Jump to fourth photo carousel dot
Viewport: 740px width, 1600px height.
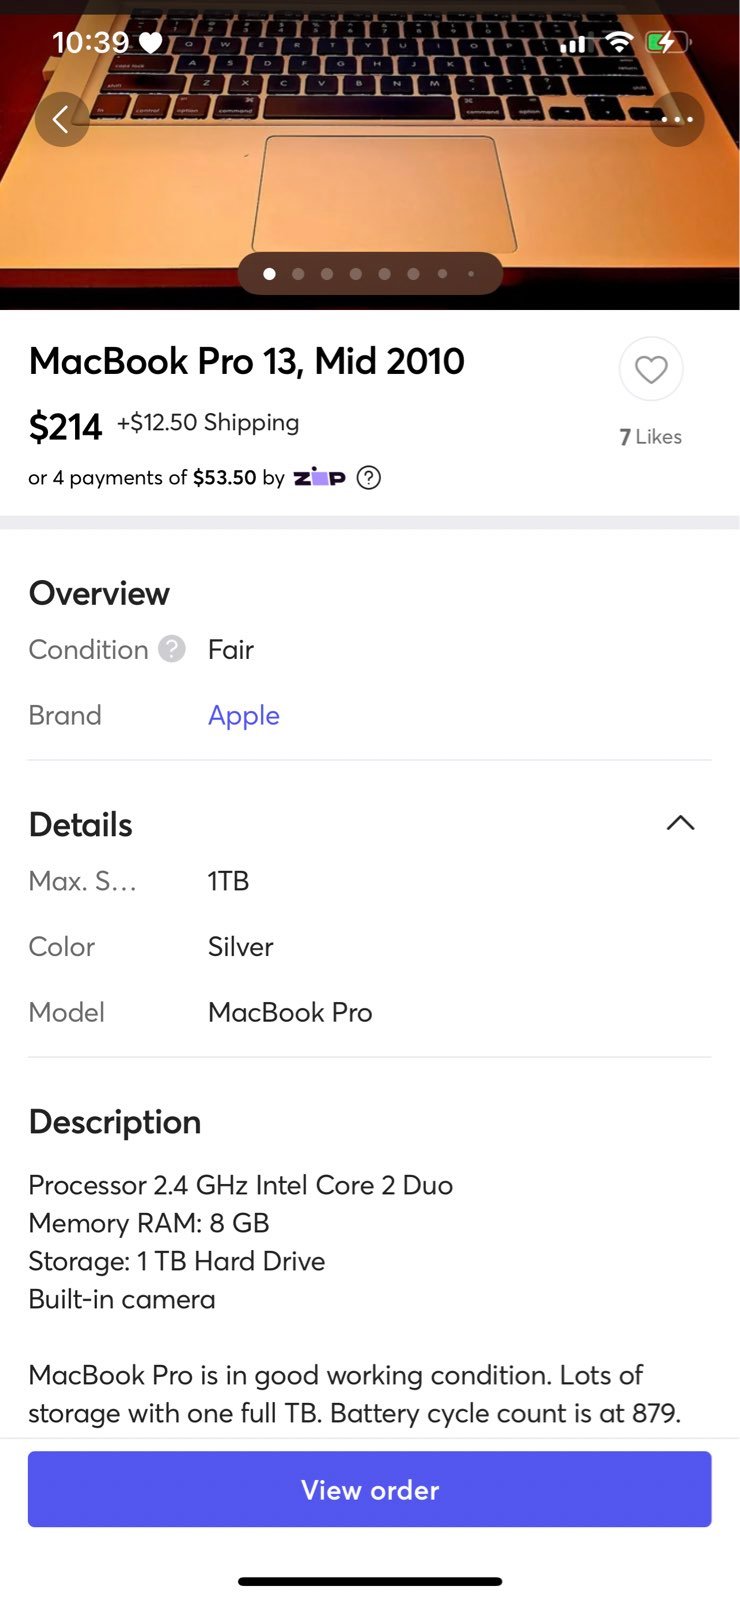click(x=356, y=274)
